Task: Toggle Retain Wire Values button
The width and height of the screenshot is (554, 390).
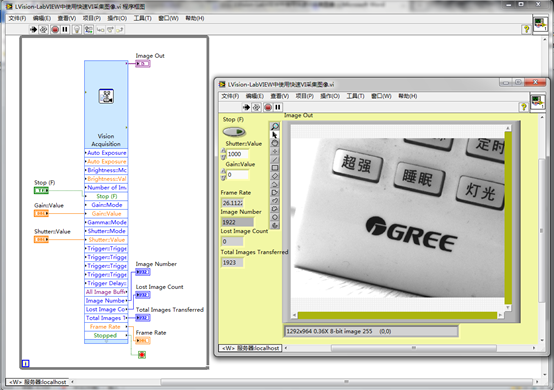Action: click(x=88, y=30)
